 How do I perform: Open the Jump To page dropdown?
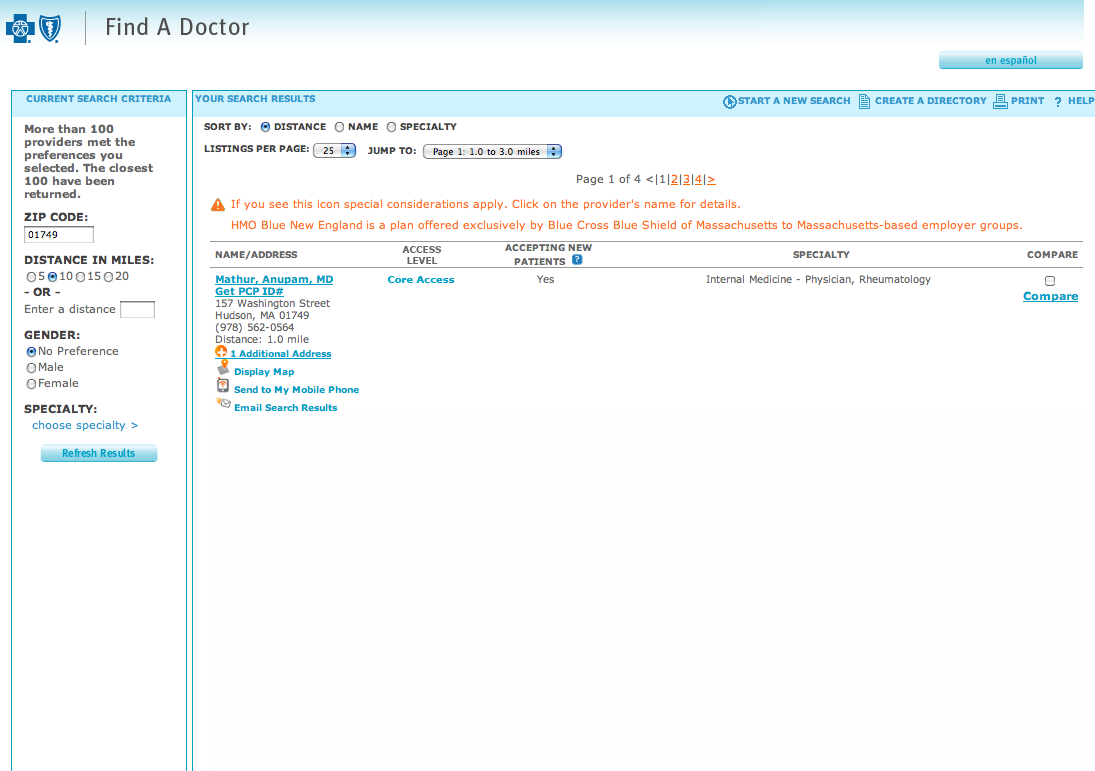[x=492, y=152]
